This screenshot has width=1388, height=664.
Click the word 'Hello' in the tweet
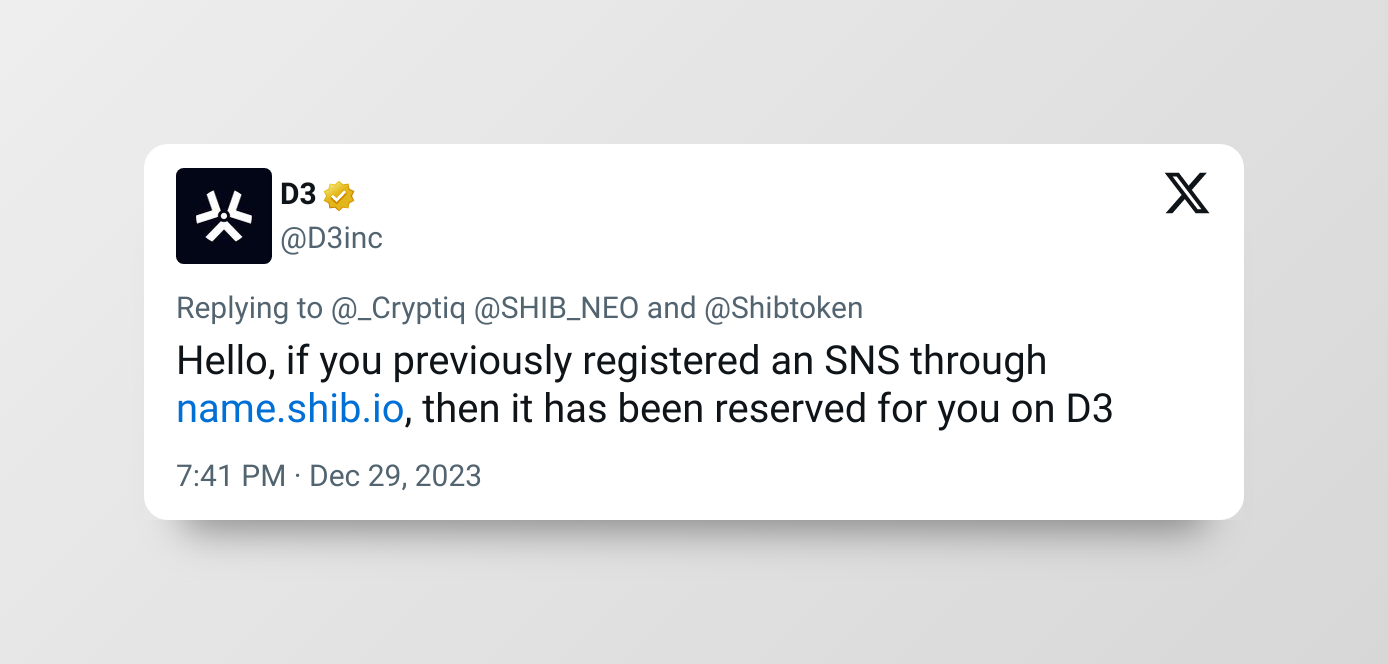[221, 361]
